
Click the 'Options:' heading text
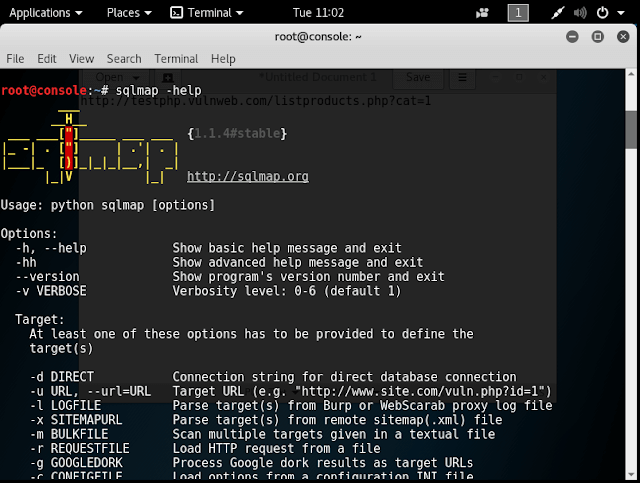click(29, 234)
